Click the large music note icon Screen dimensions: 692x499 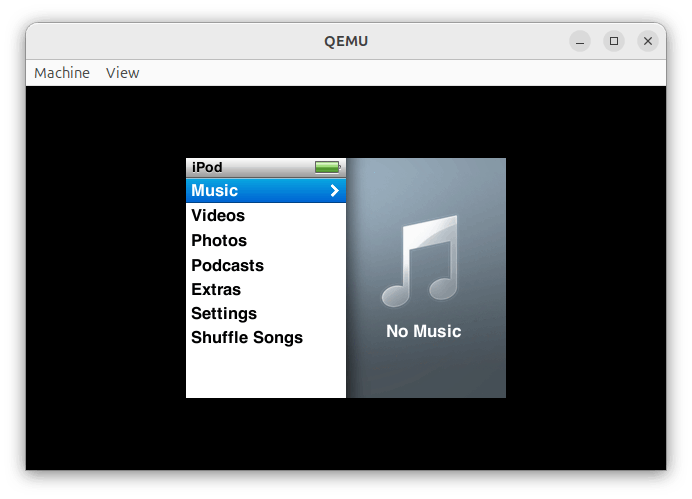[420, 261]
